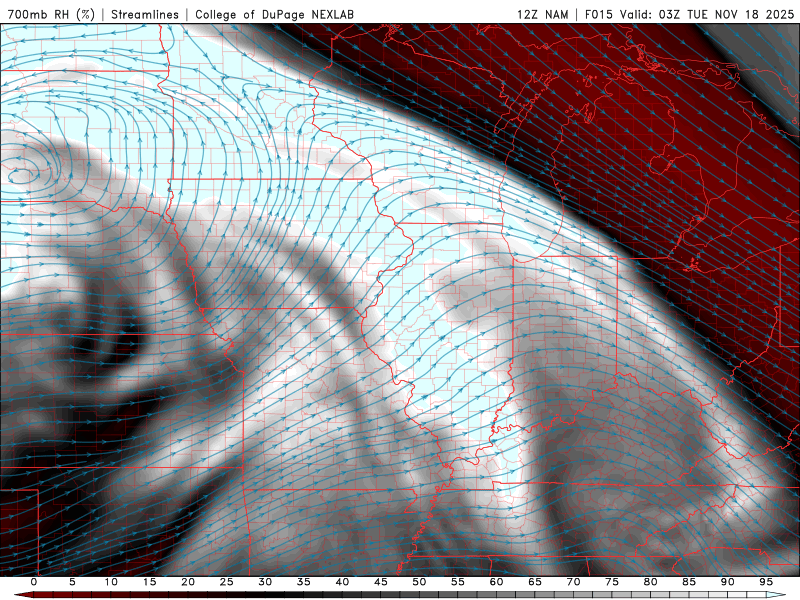Click the '80' label on the color scale
The width and height of the screenshot is (800, 600).
(651, 582)
